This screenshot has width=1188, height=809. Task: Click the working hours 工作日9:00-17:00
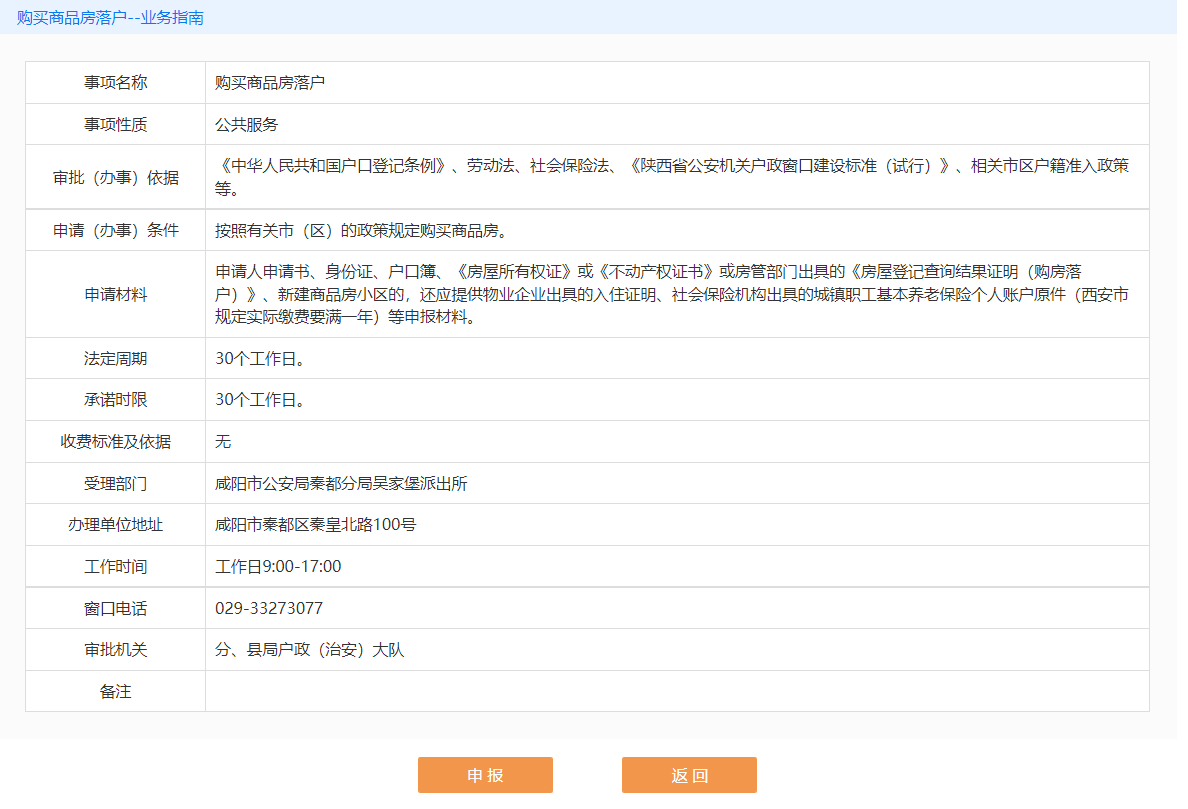pos(278,567)
